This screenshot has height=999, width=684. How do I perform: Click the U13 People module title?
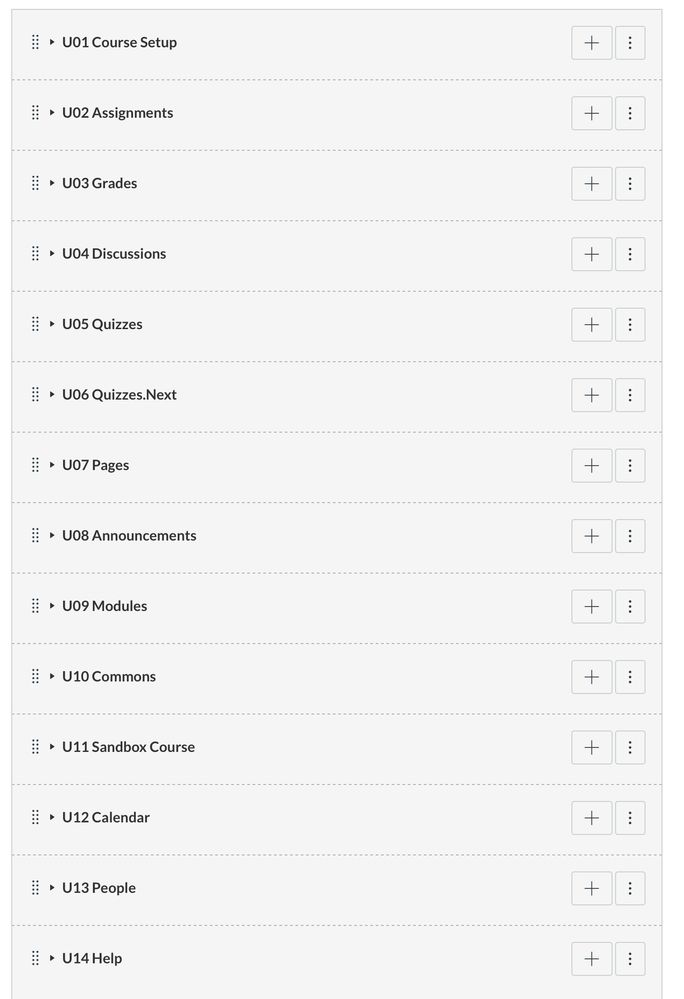coord(99,888)
